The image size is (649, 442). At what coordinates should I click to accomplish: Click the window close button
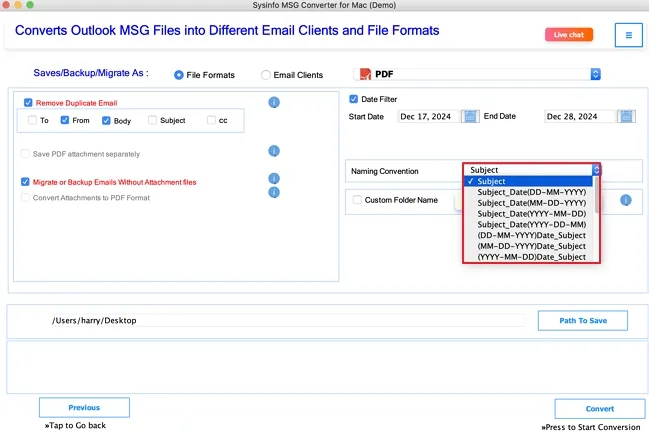pos(6,5)
